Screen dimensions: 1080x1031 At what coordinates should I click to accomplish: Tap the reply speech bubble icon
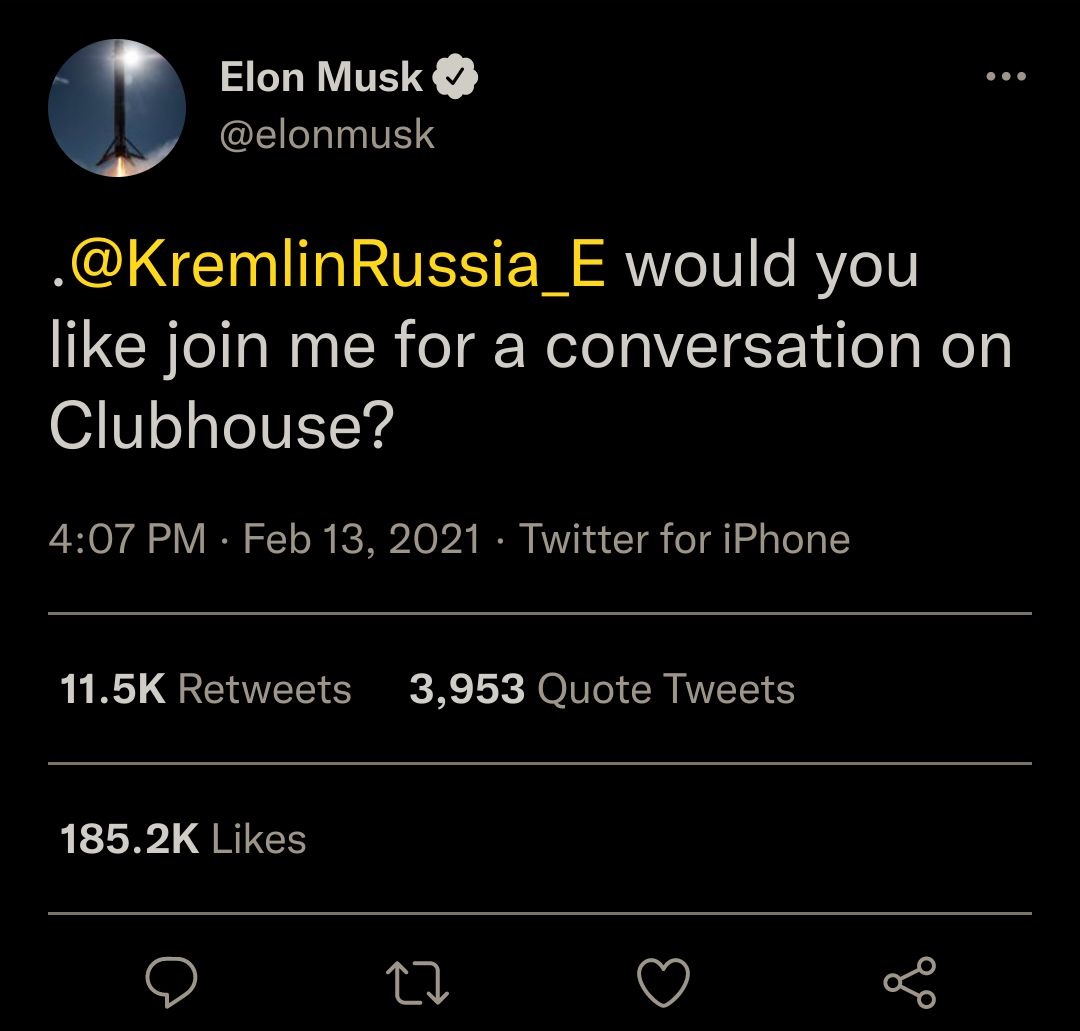(171, 982)
